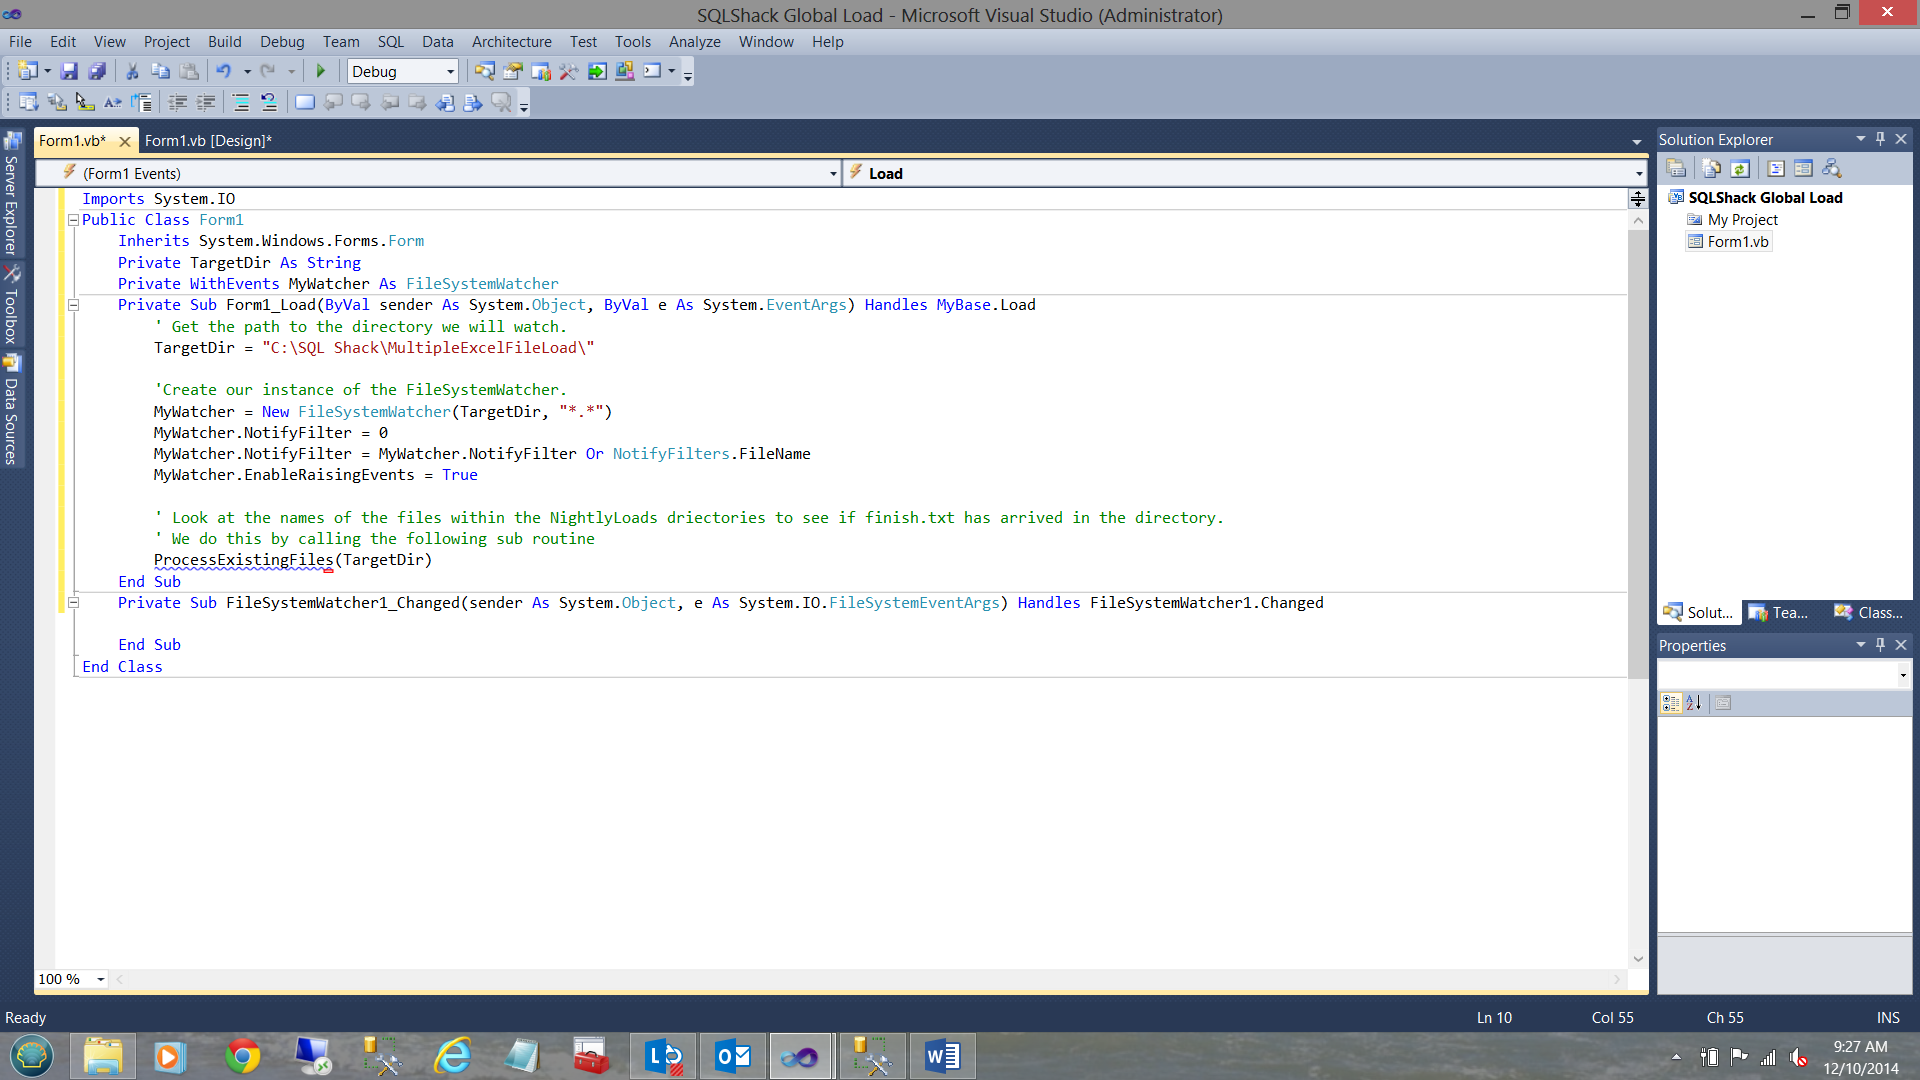Open the Architecture menu
Screen dimensions: 1920x1080
(511, 42)
